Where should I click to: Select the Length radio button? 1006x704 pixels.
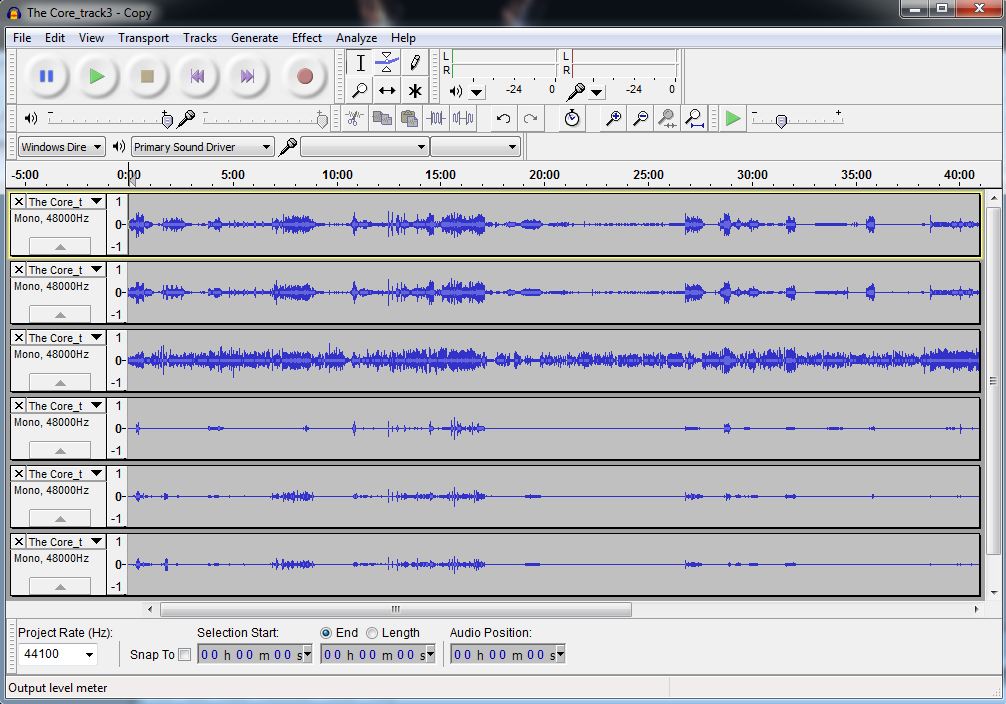coord(372,633)
